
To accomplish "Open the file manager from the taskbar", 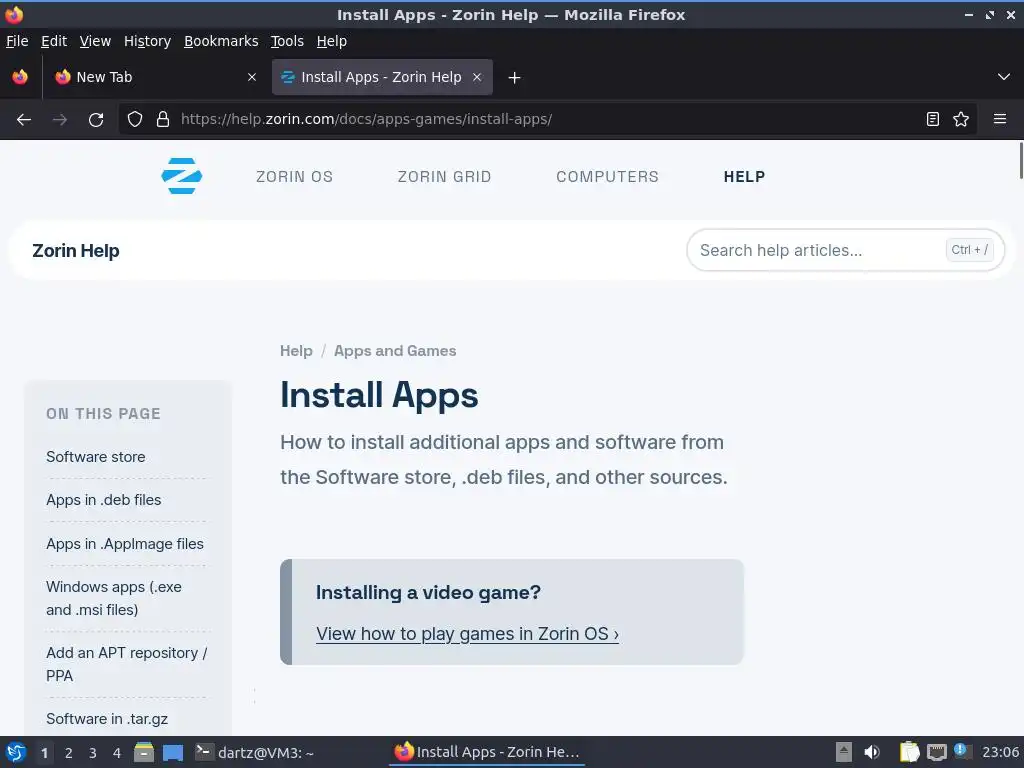I will click(x=144, y=752).
